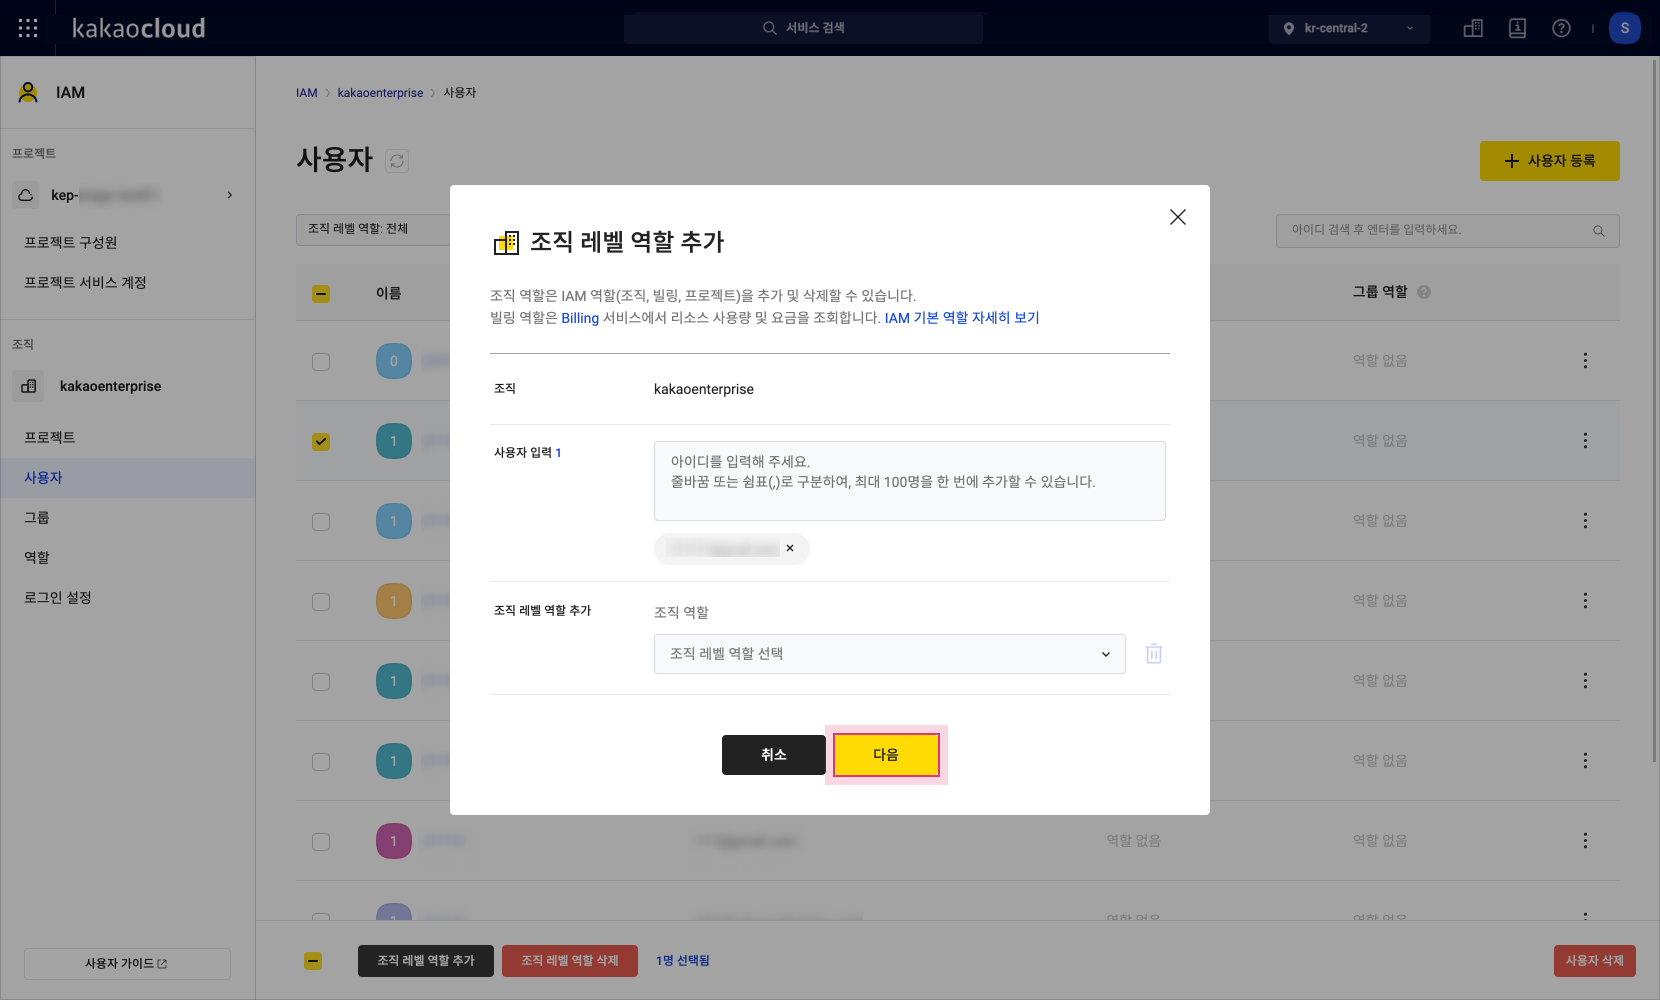Open 프로젝트 구성원 in the sidebar
Screen dimensions: 1660x1000
tap(71, 242)
